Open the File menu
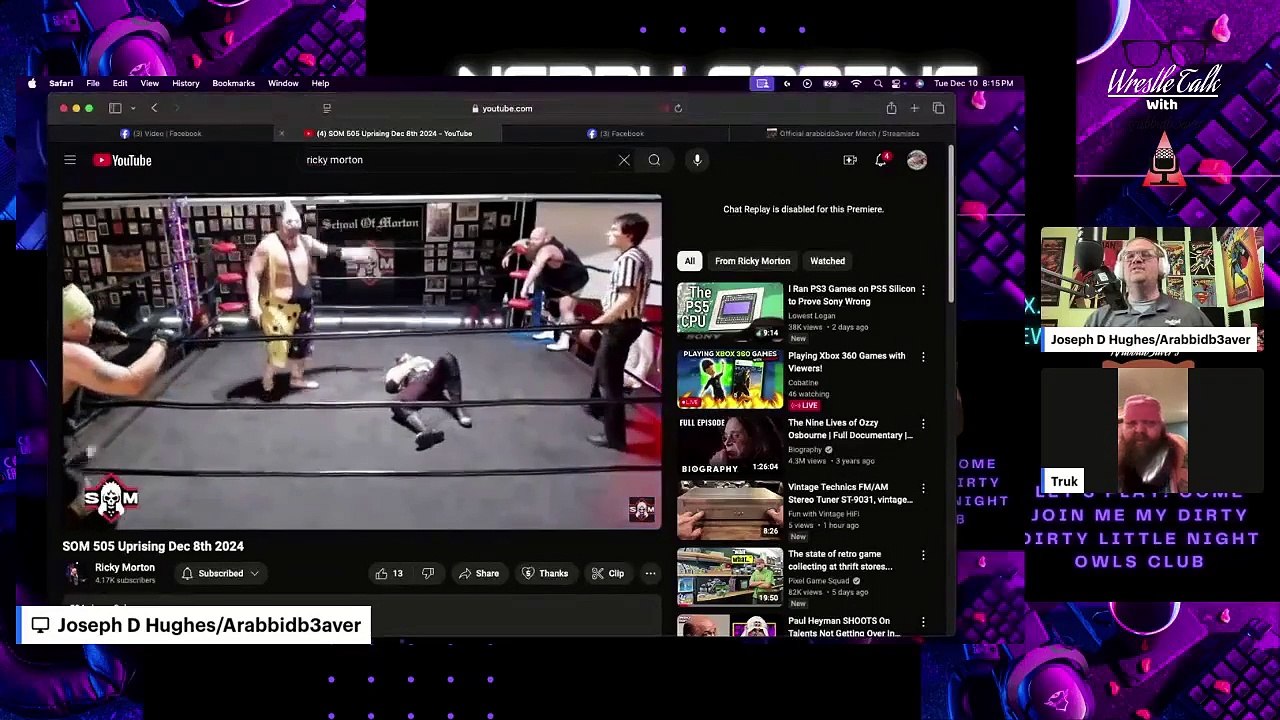Image resolution: width=1280 pixels, height=720 pixels. 93,83
